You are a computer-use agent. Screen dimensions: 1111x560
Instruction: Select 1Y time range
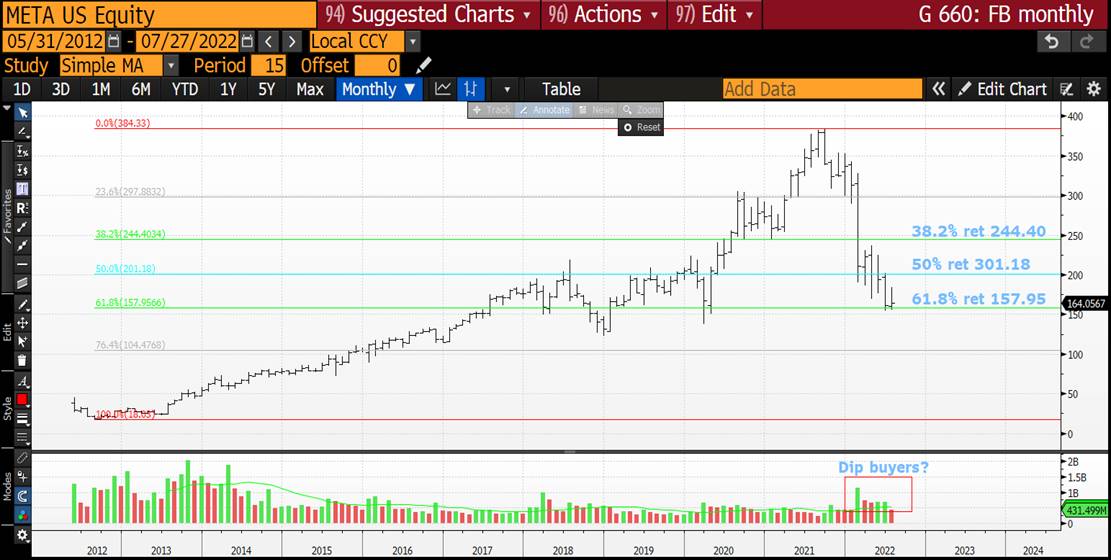[228, 89]
